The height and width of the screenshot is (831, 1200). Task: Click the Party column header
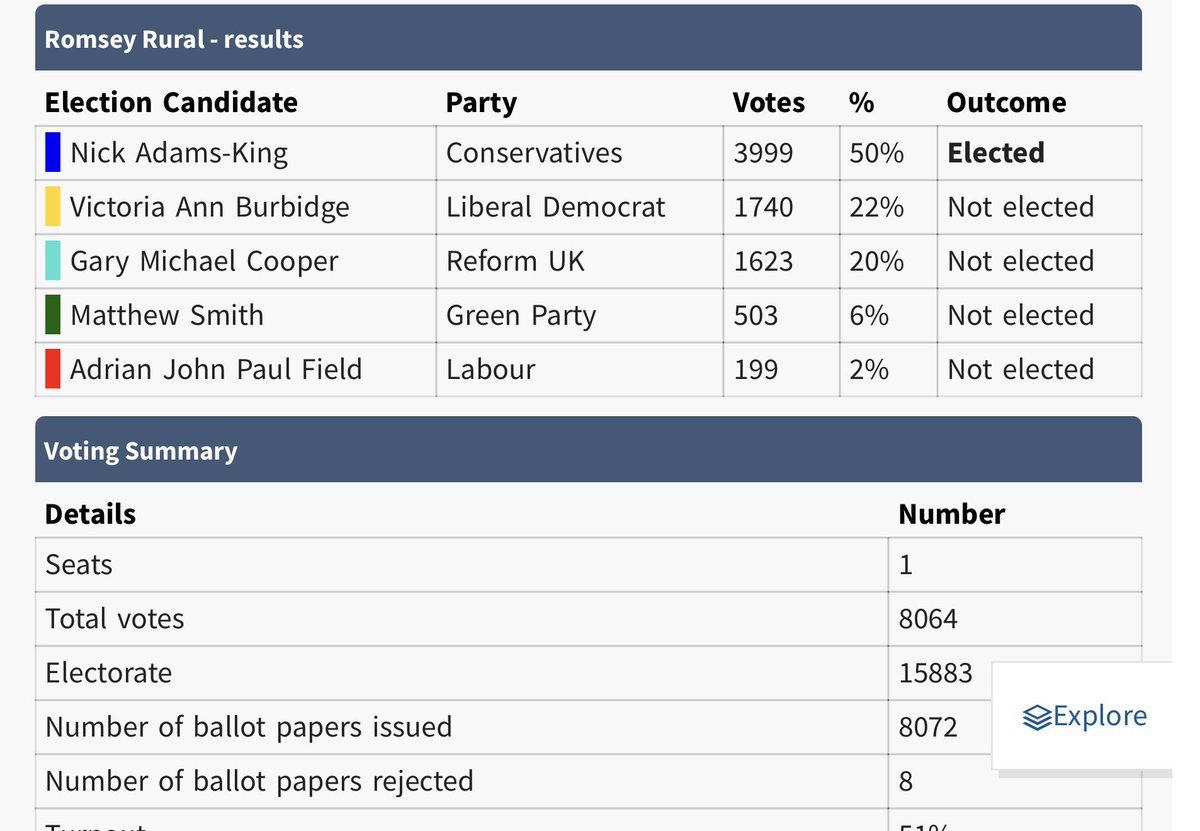click(x=481, y=104)
